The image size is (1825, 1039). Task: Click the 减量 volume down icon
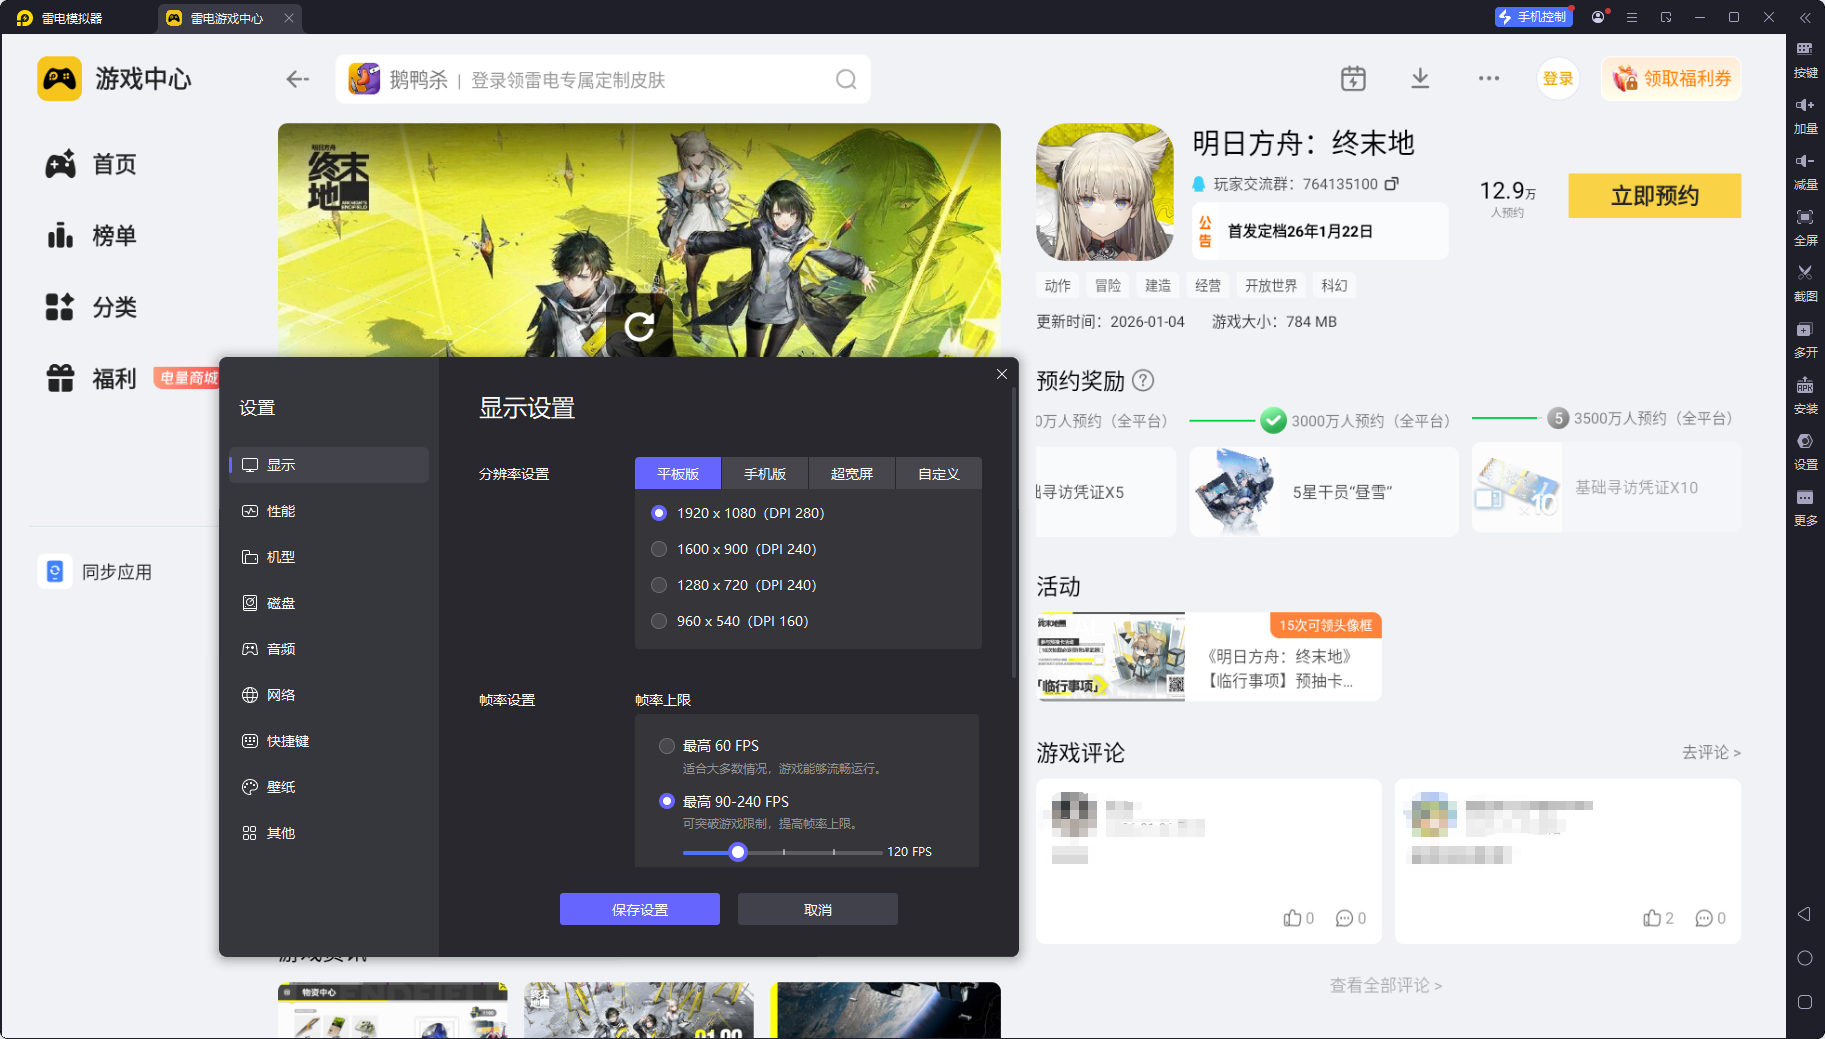1805,161
